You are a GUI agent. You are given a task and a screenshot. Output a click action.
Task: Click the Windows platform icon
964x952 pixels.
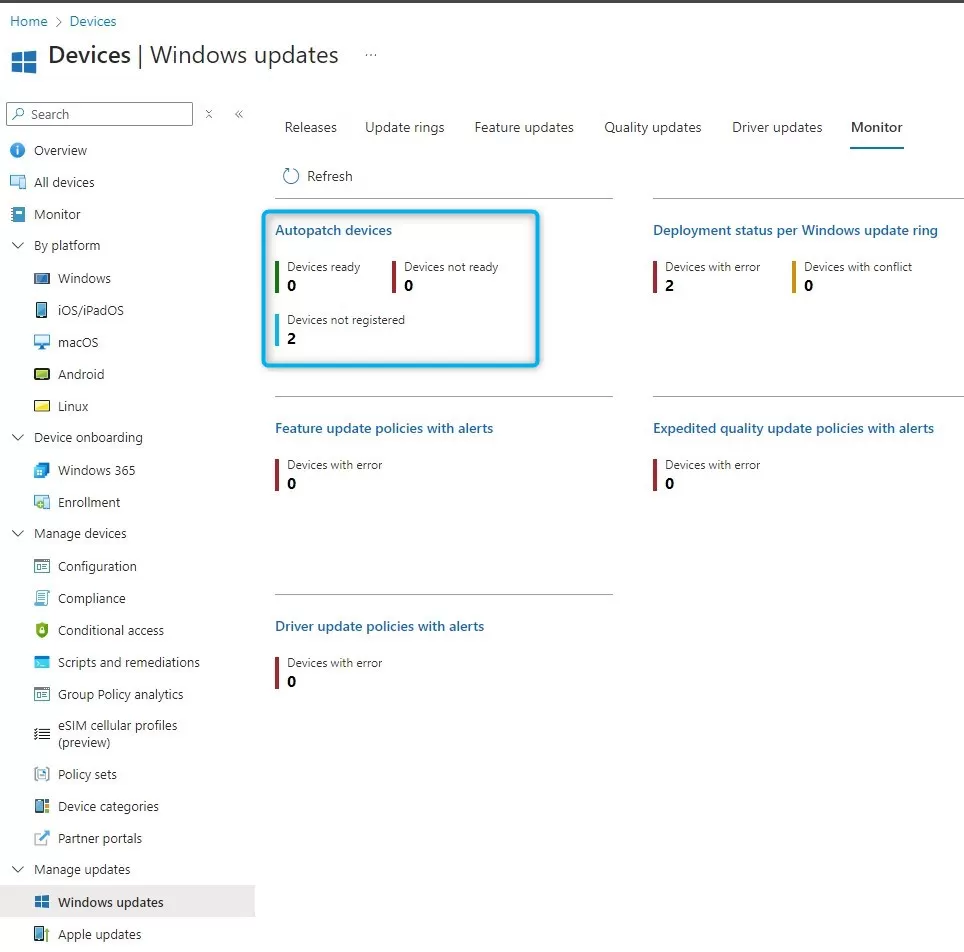[42, 279]
